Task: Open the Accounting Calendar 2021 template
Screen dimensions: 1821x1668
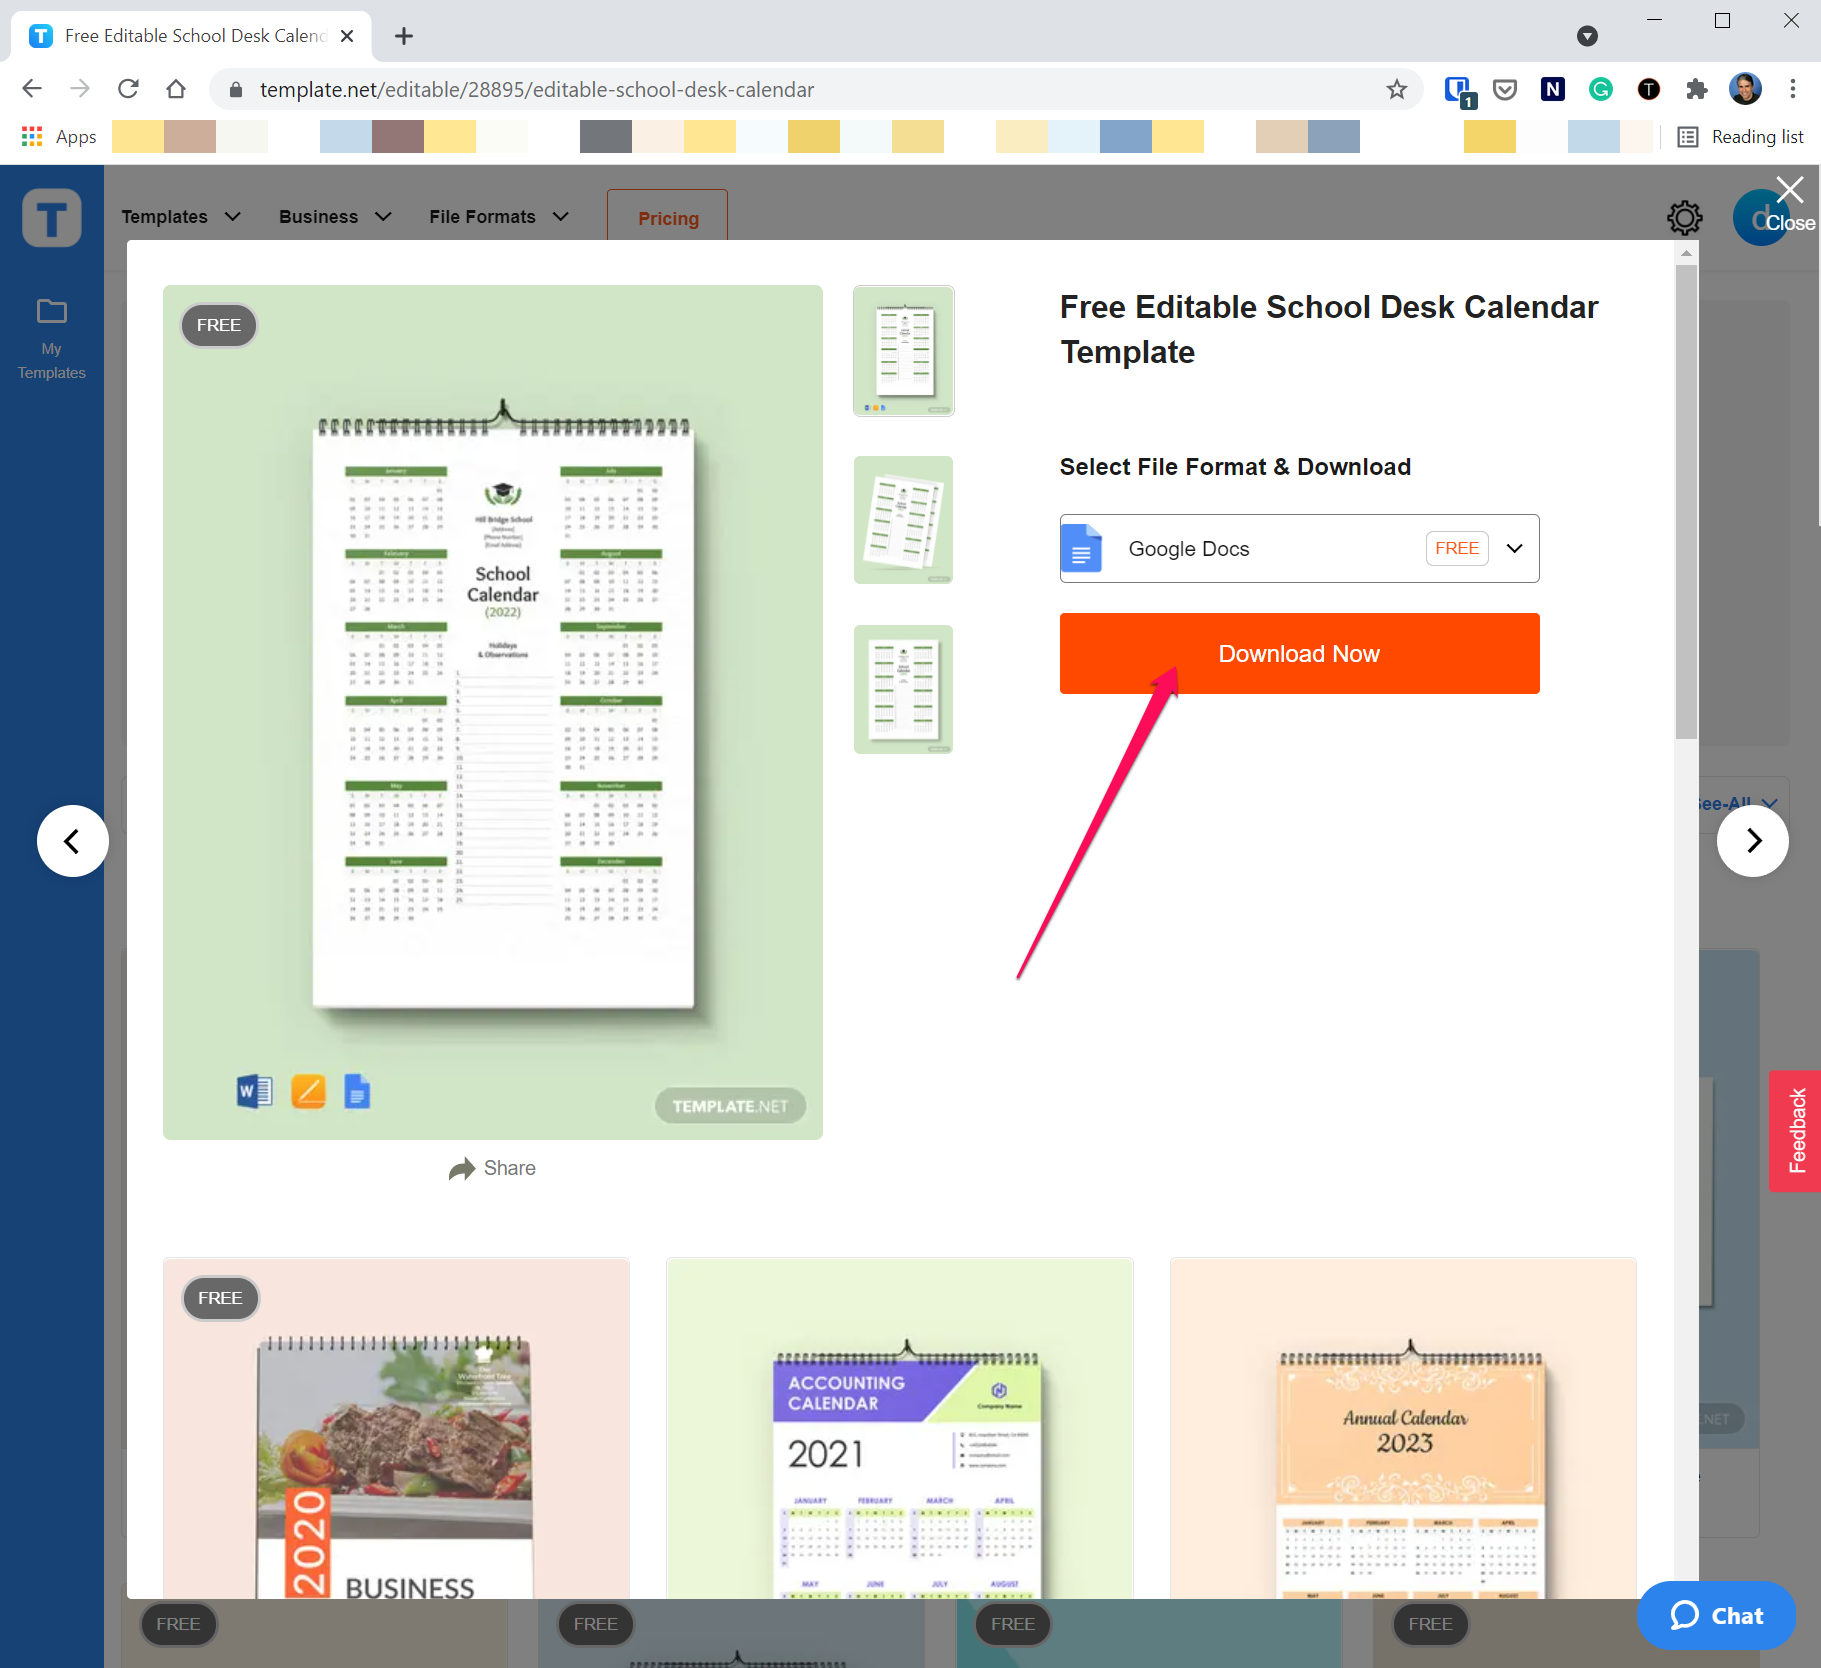Action: point(899,1428)
